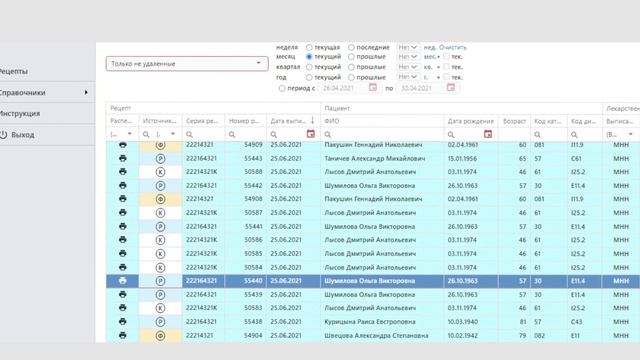Click the printer icon for recipe 55443
Screen dimensions: 640x360
point(122,158)
